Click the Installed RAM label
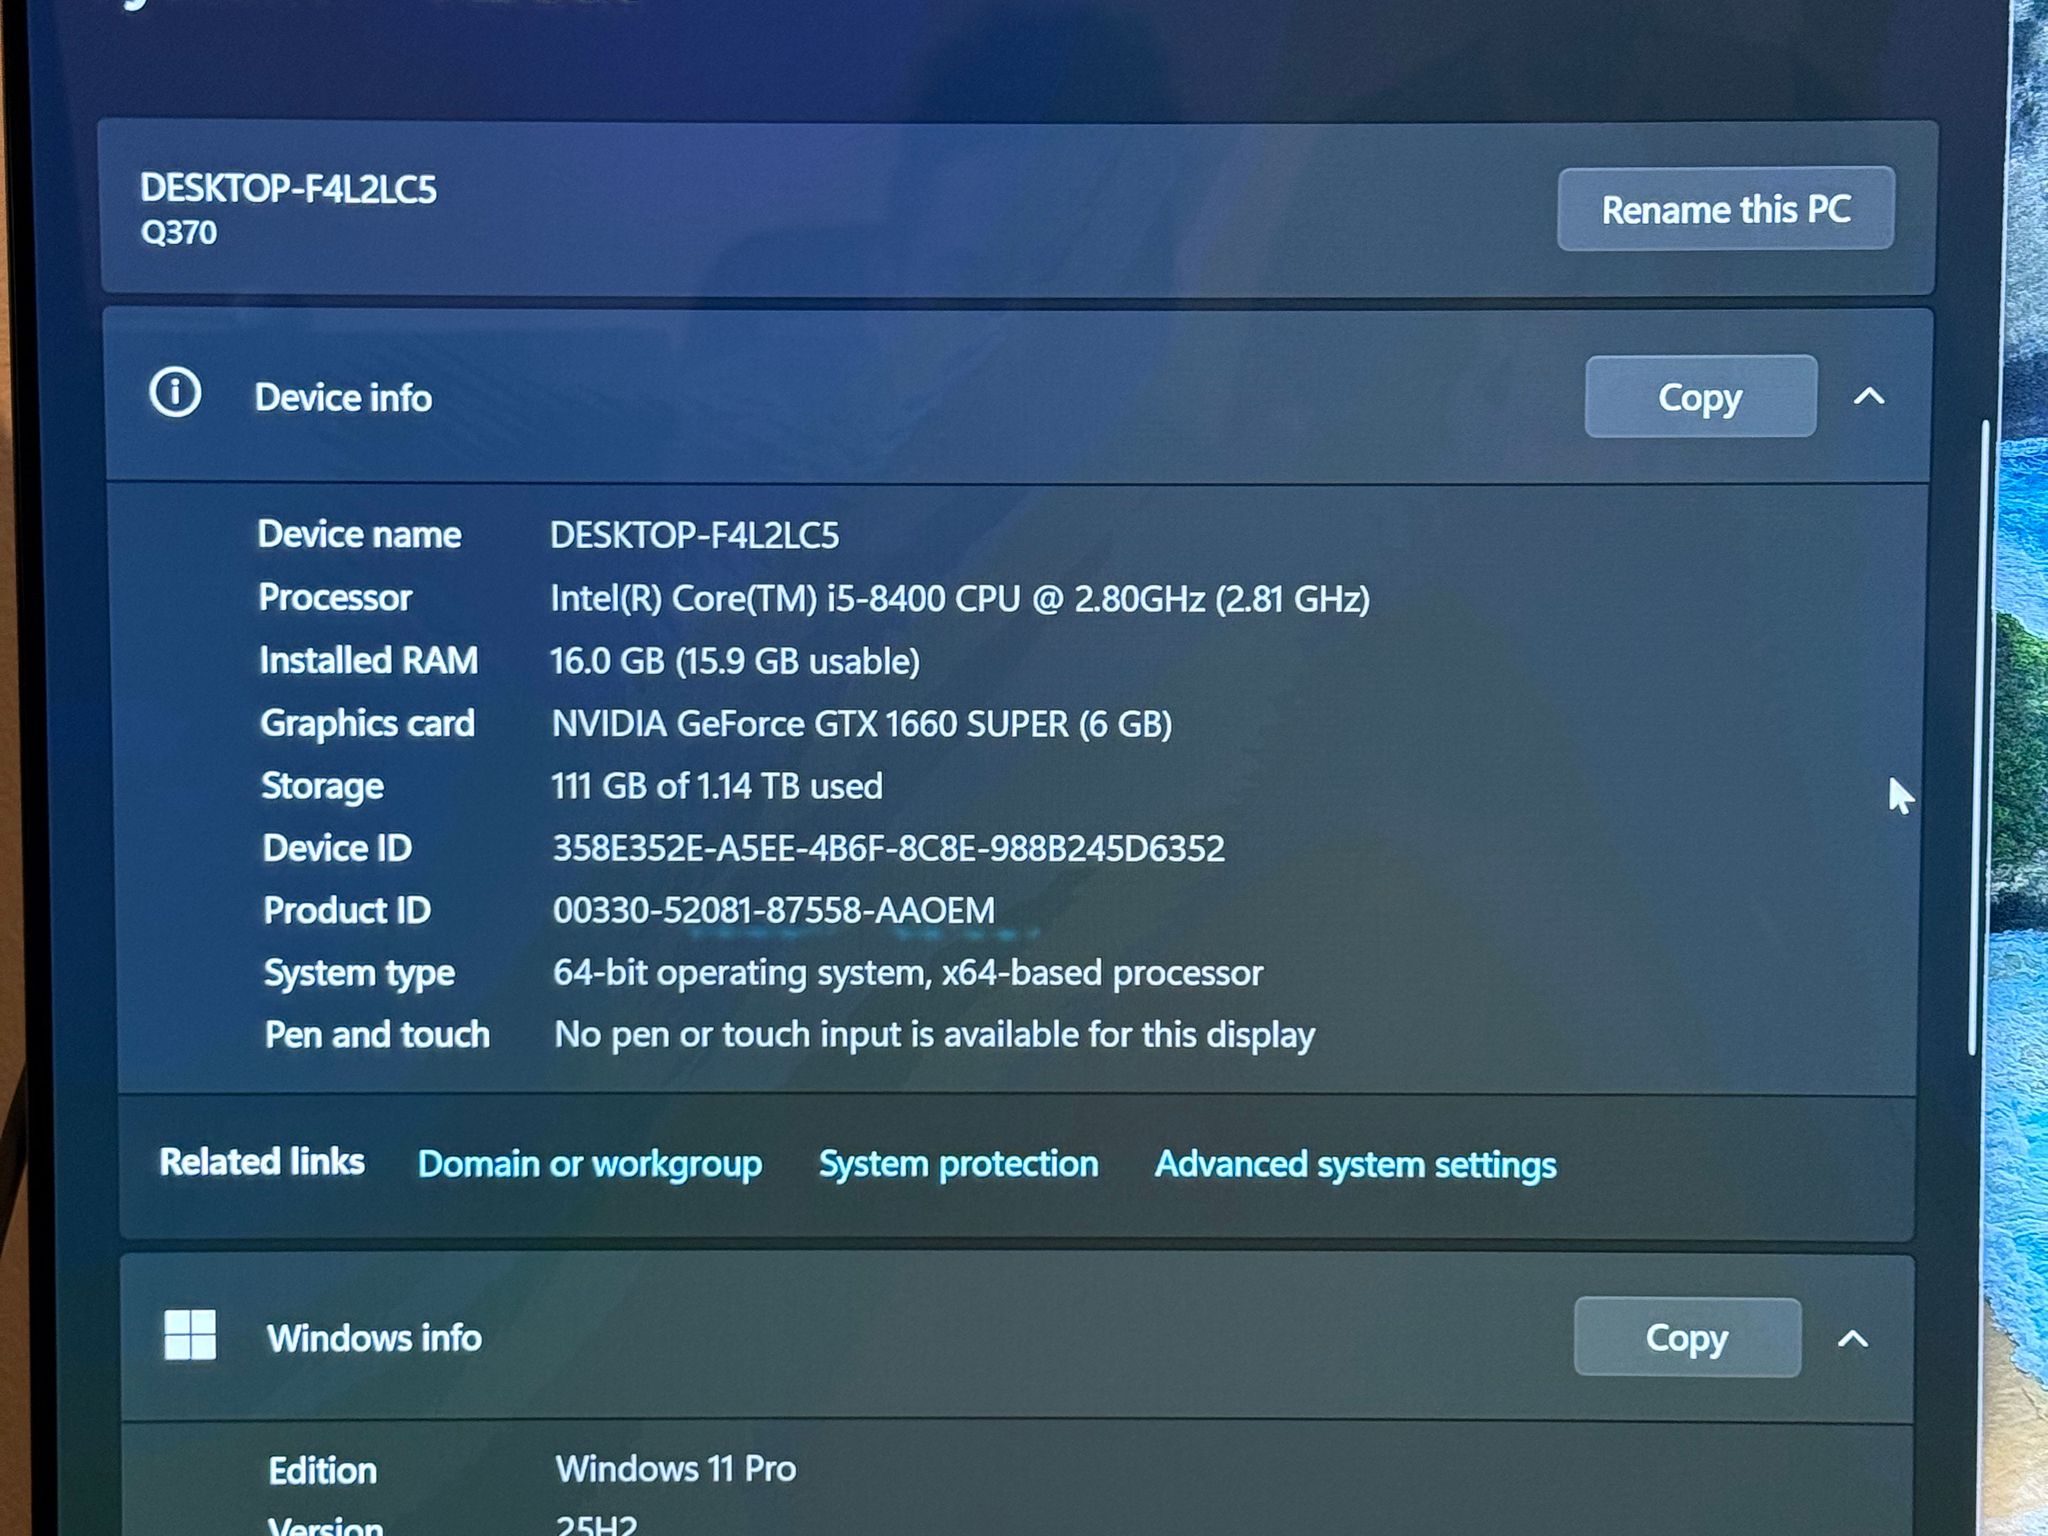Image resolution: width=2048 pixels, height=1536 pixels. 368,661
